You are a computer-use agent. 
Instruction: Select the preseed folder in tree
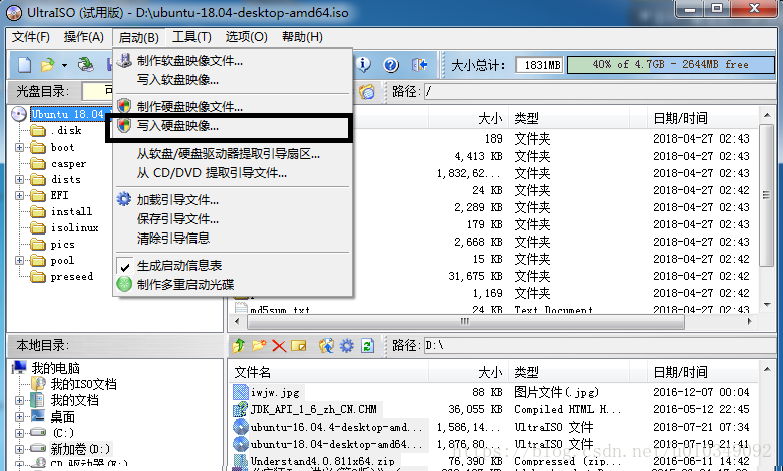71,277
